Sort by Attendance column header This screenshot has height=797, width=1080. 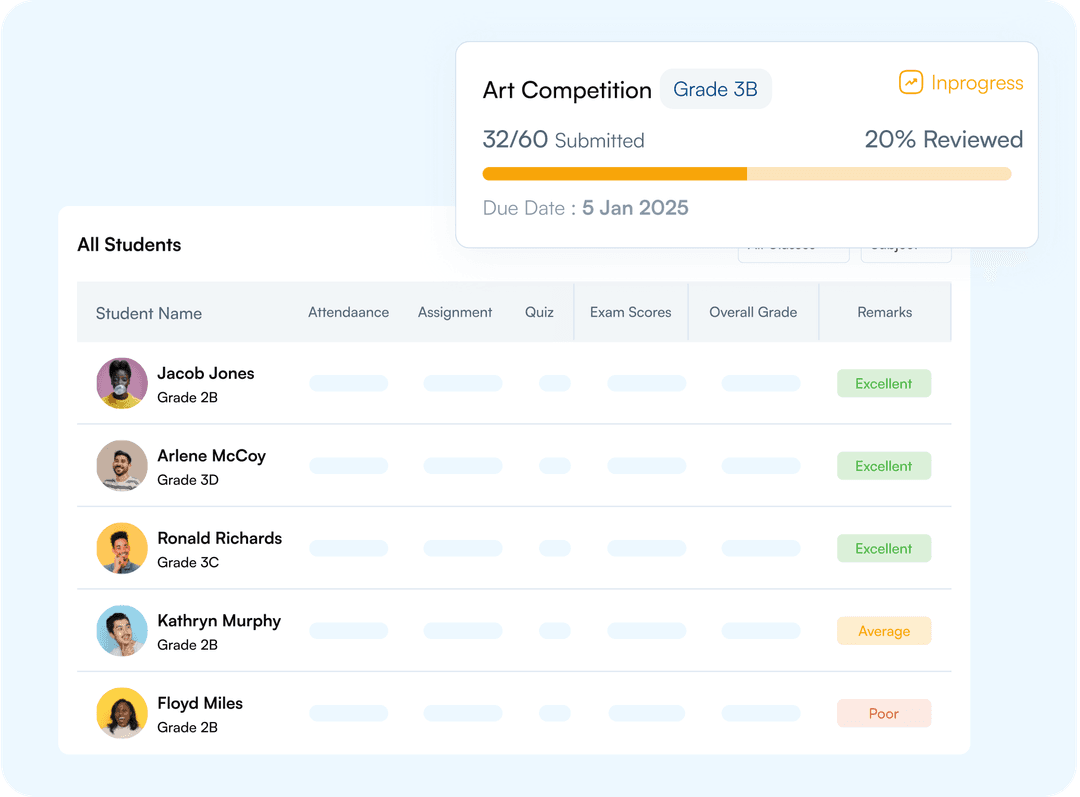348,312
